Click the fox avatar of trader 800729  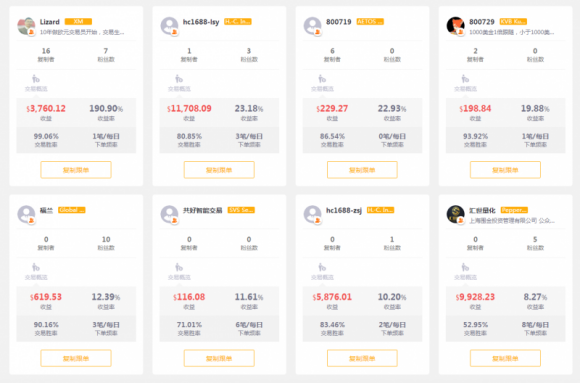click(456, 26)
